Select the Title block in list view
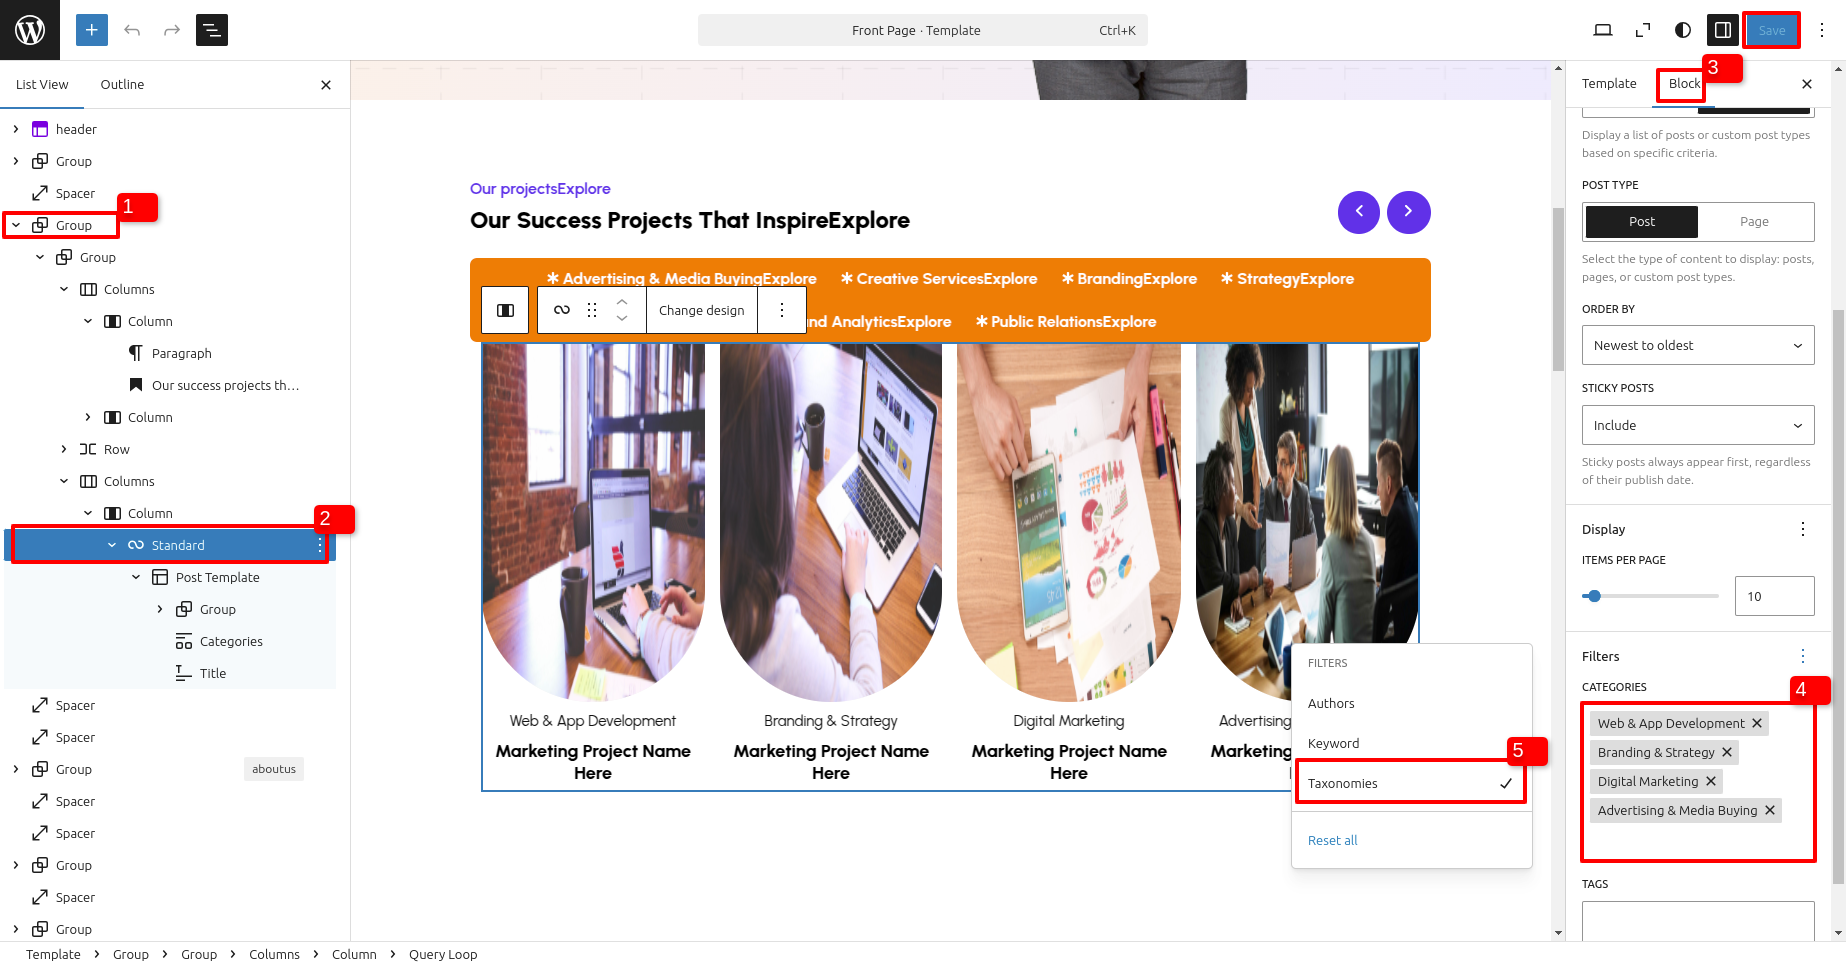1846x966 pixels. tap(213, 673)
